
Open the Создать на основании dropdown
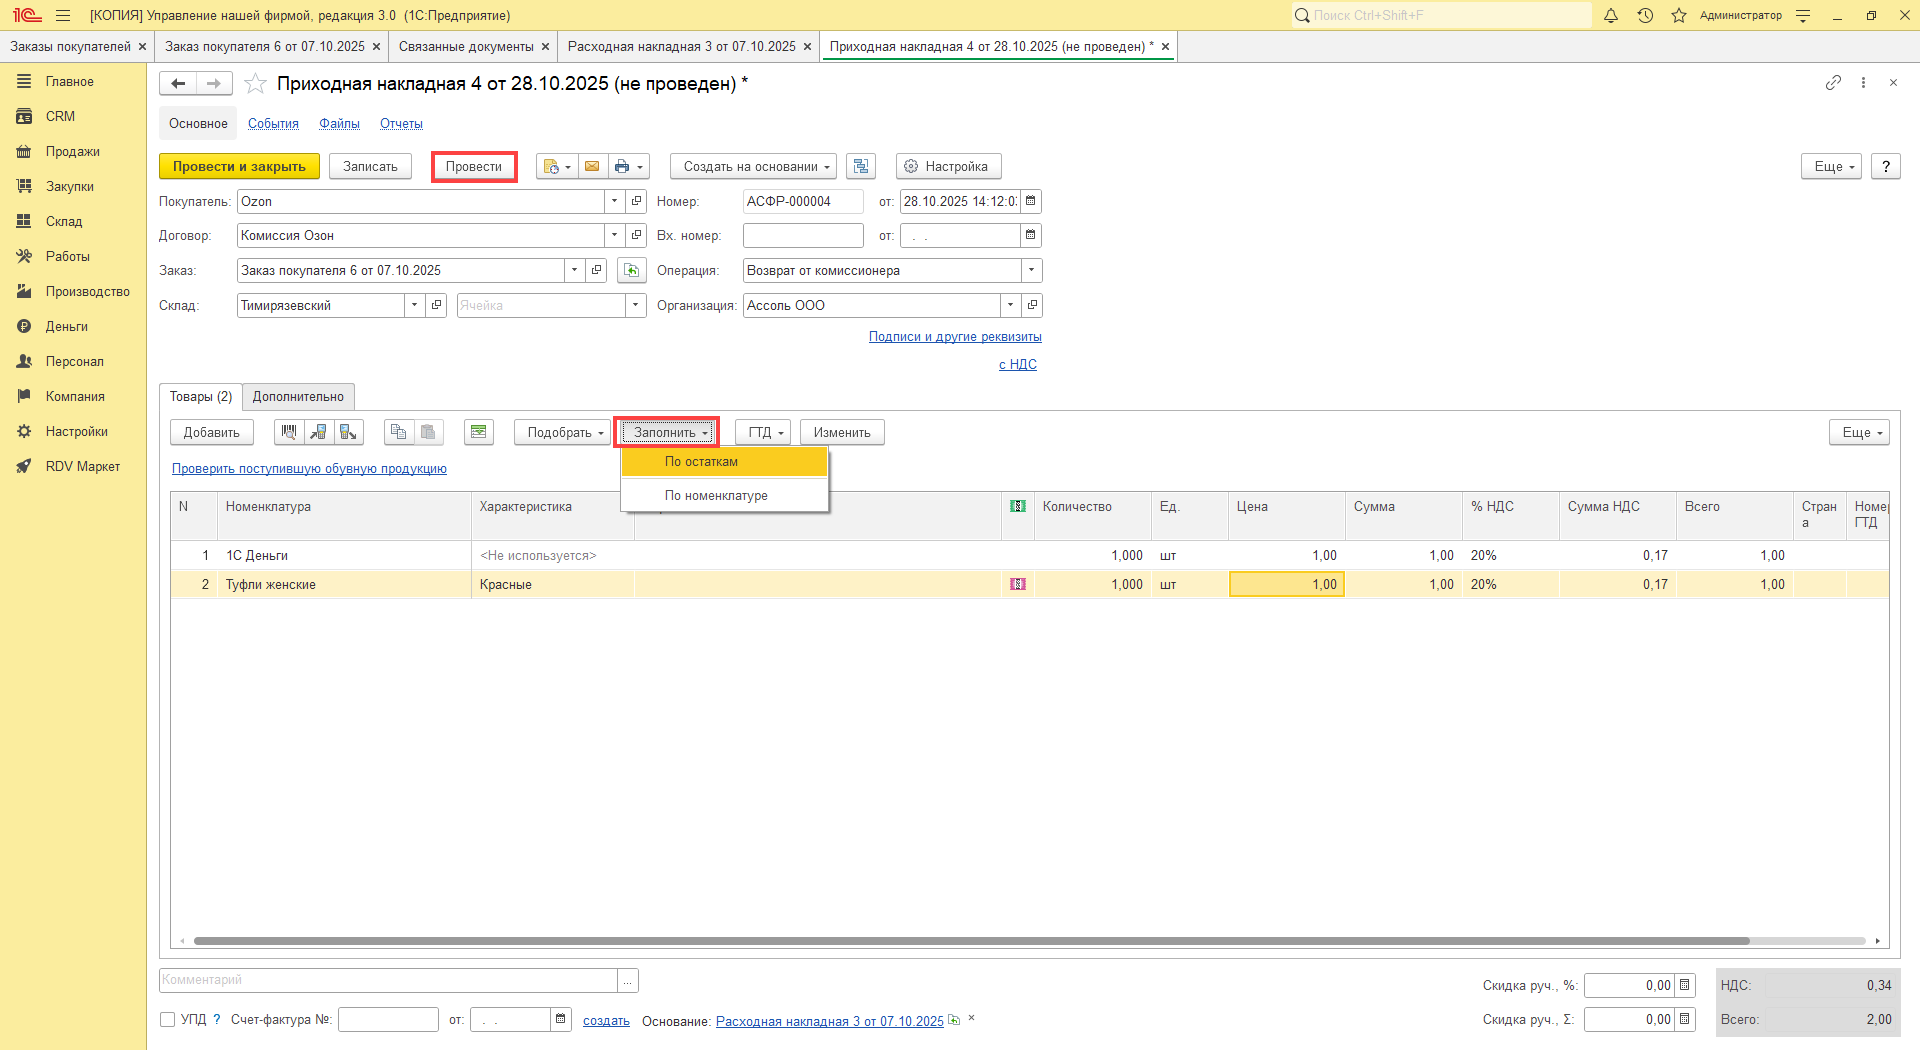tap(753, 166)
